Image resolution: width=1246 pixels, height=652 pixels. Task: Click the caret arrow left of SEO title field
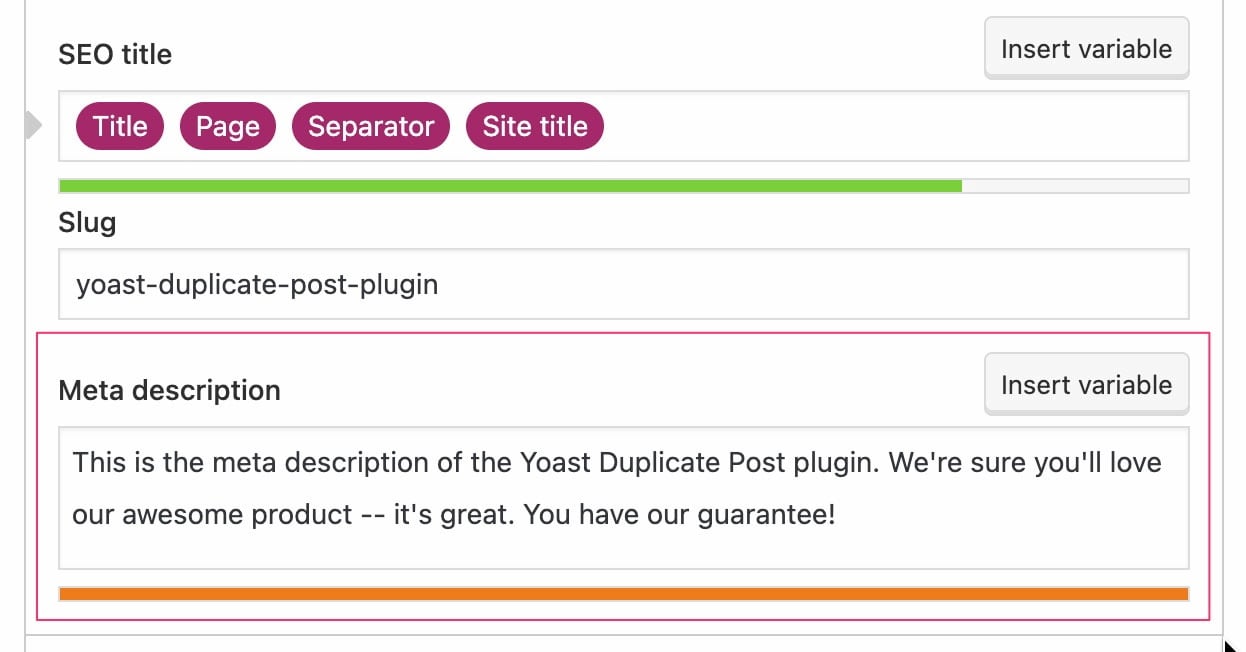(x=34, y=126)
